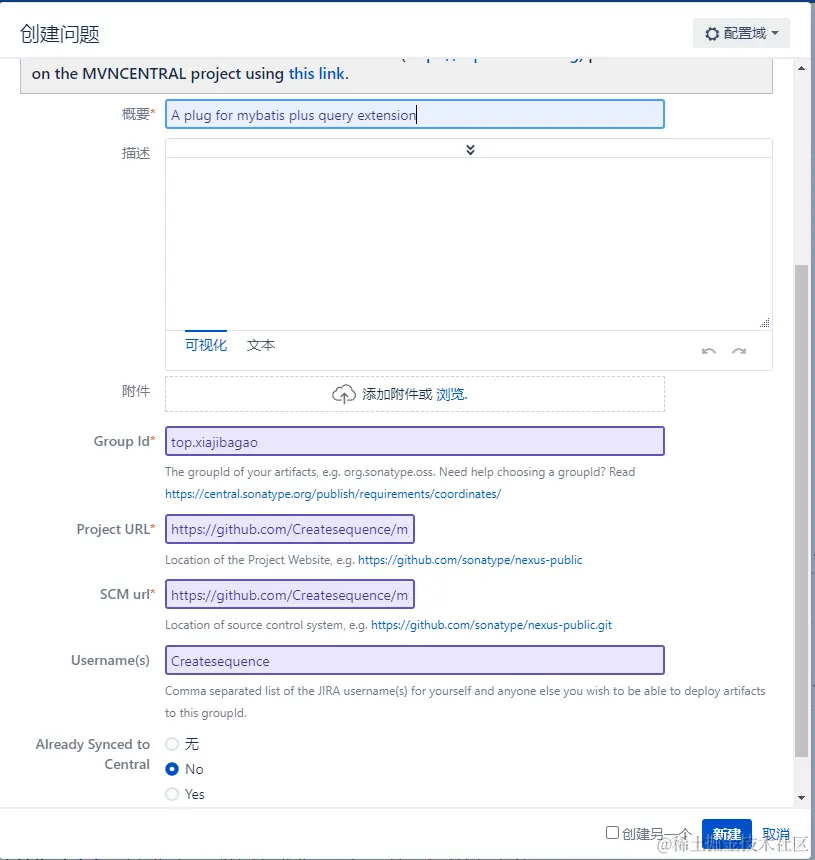The image size is (815, 860).
Task: Click the redo arrow icon
Action: tap(739, 351)
